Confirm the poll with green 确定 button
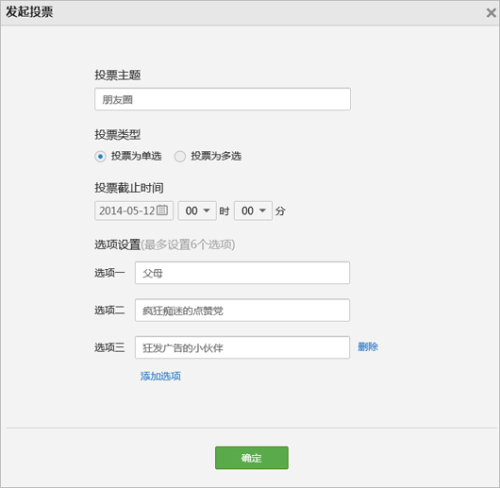 point(252,458)
